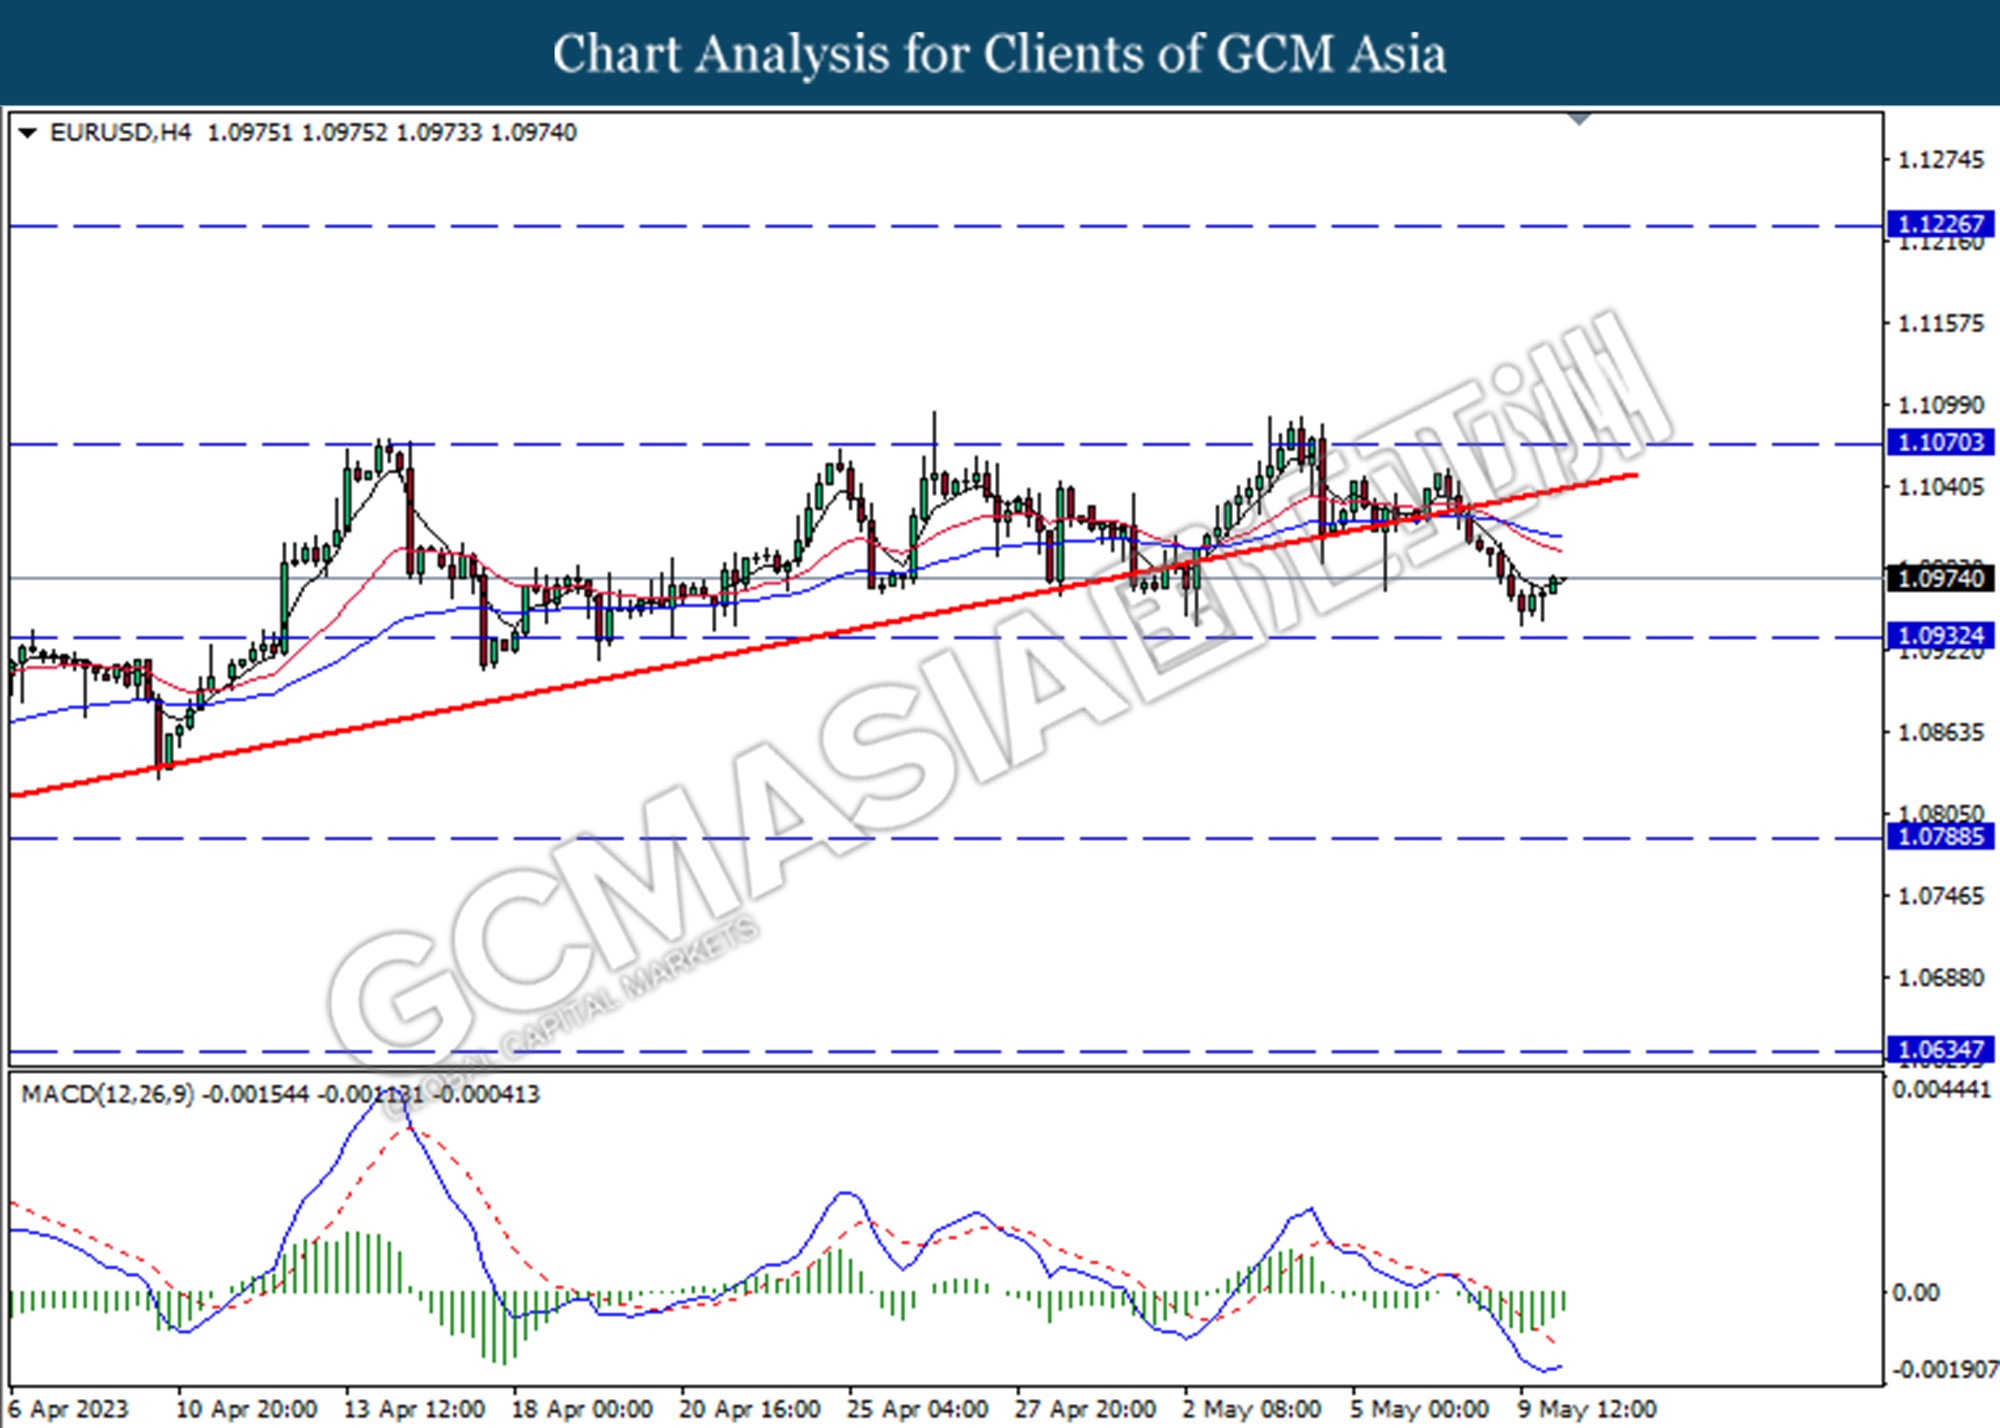Click the current price tag 1.09740
Screen dimensions: 2000x1428
point(1940,578)
